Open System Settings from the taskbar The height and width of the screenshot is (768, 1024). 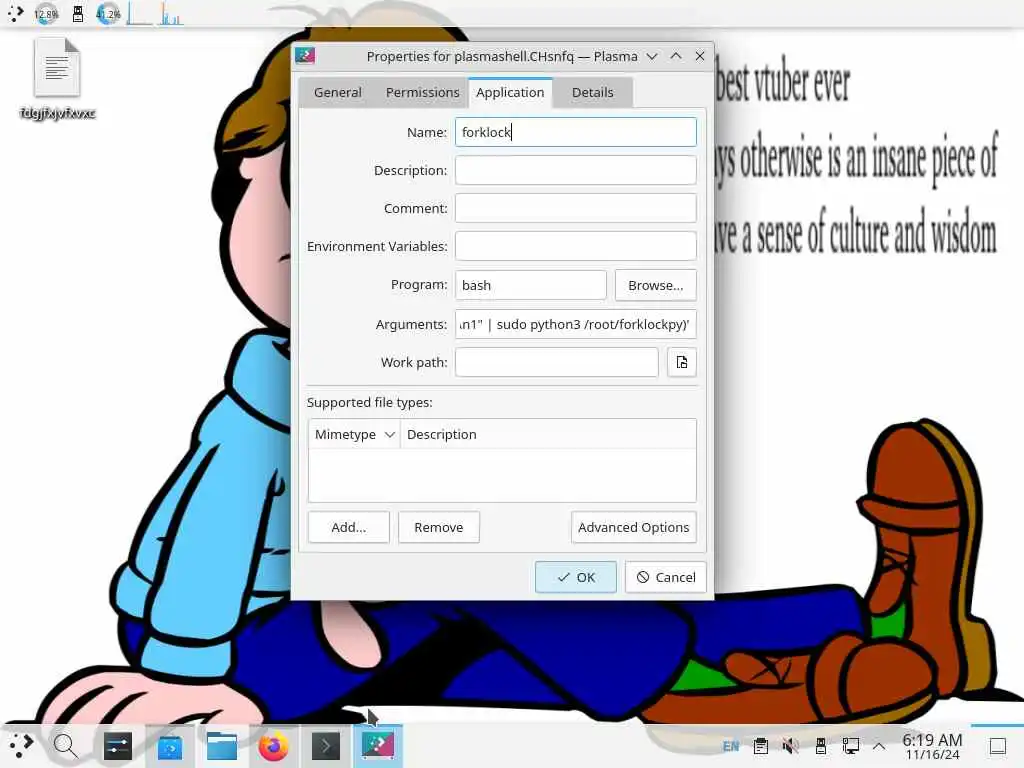118,745
